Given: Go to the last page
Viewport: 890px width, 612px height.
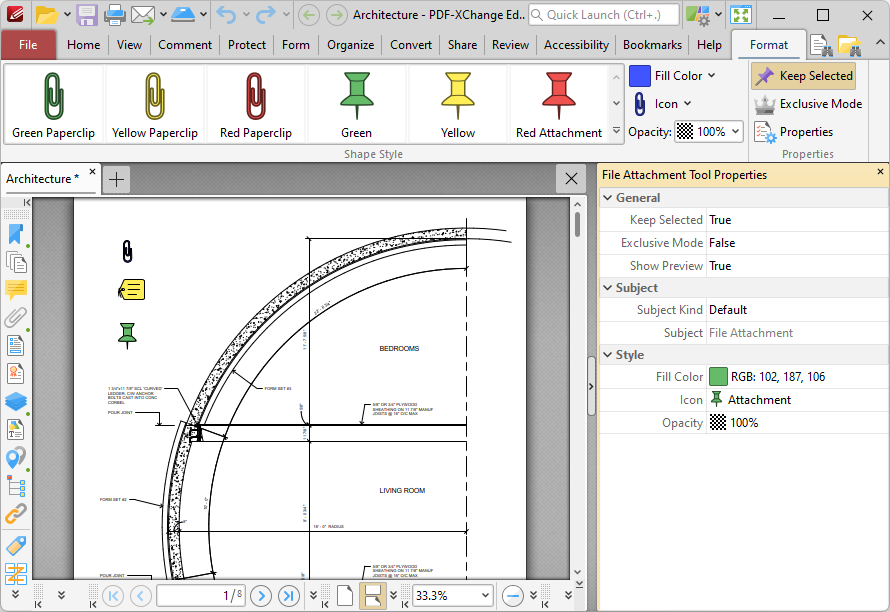Looking at the screenshot, I should 289,596.
